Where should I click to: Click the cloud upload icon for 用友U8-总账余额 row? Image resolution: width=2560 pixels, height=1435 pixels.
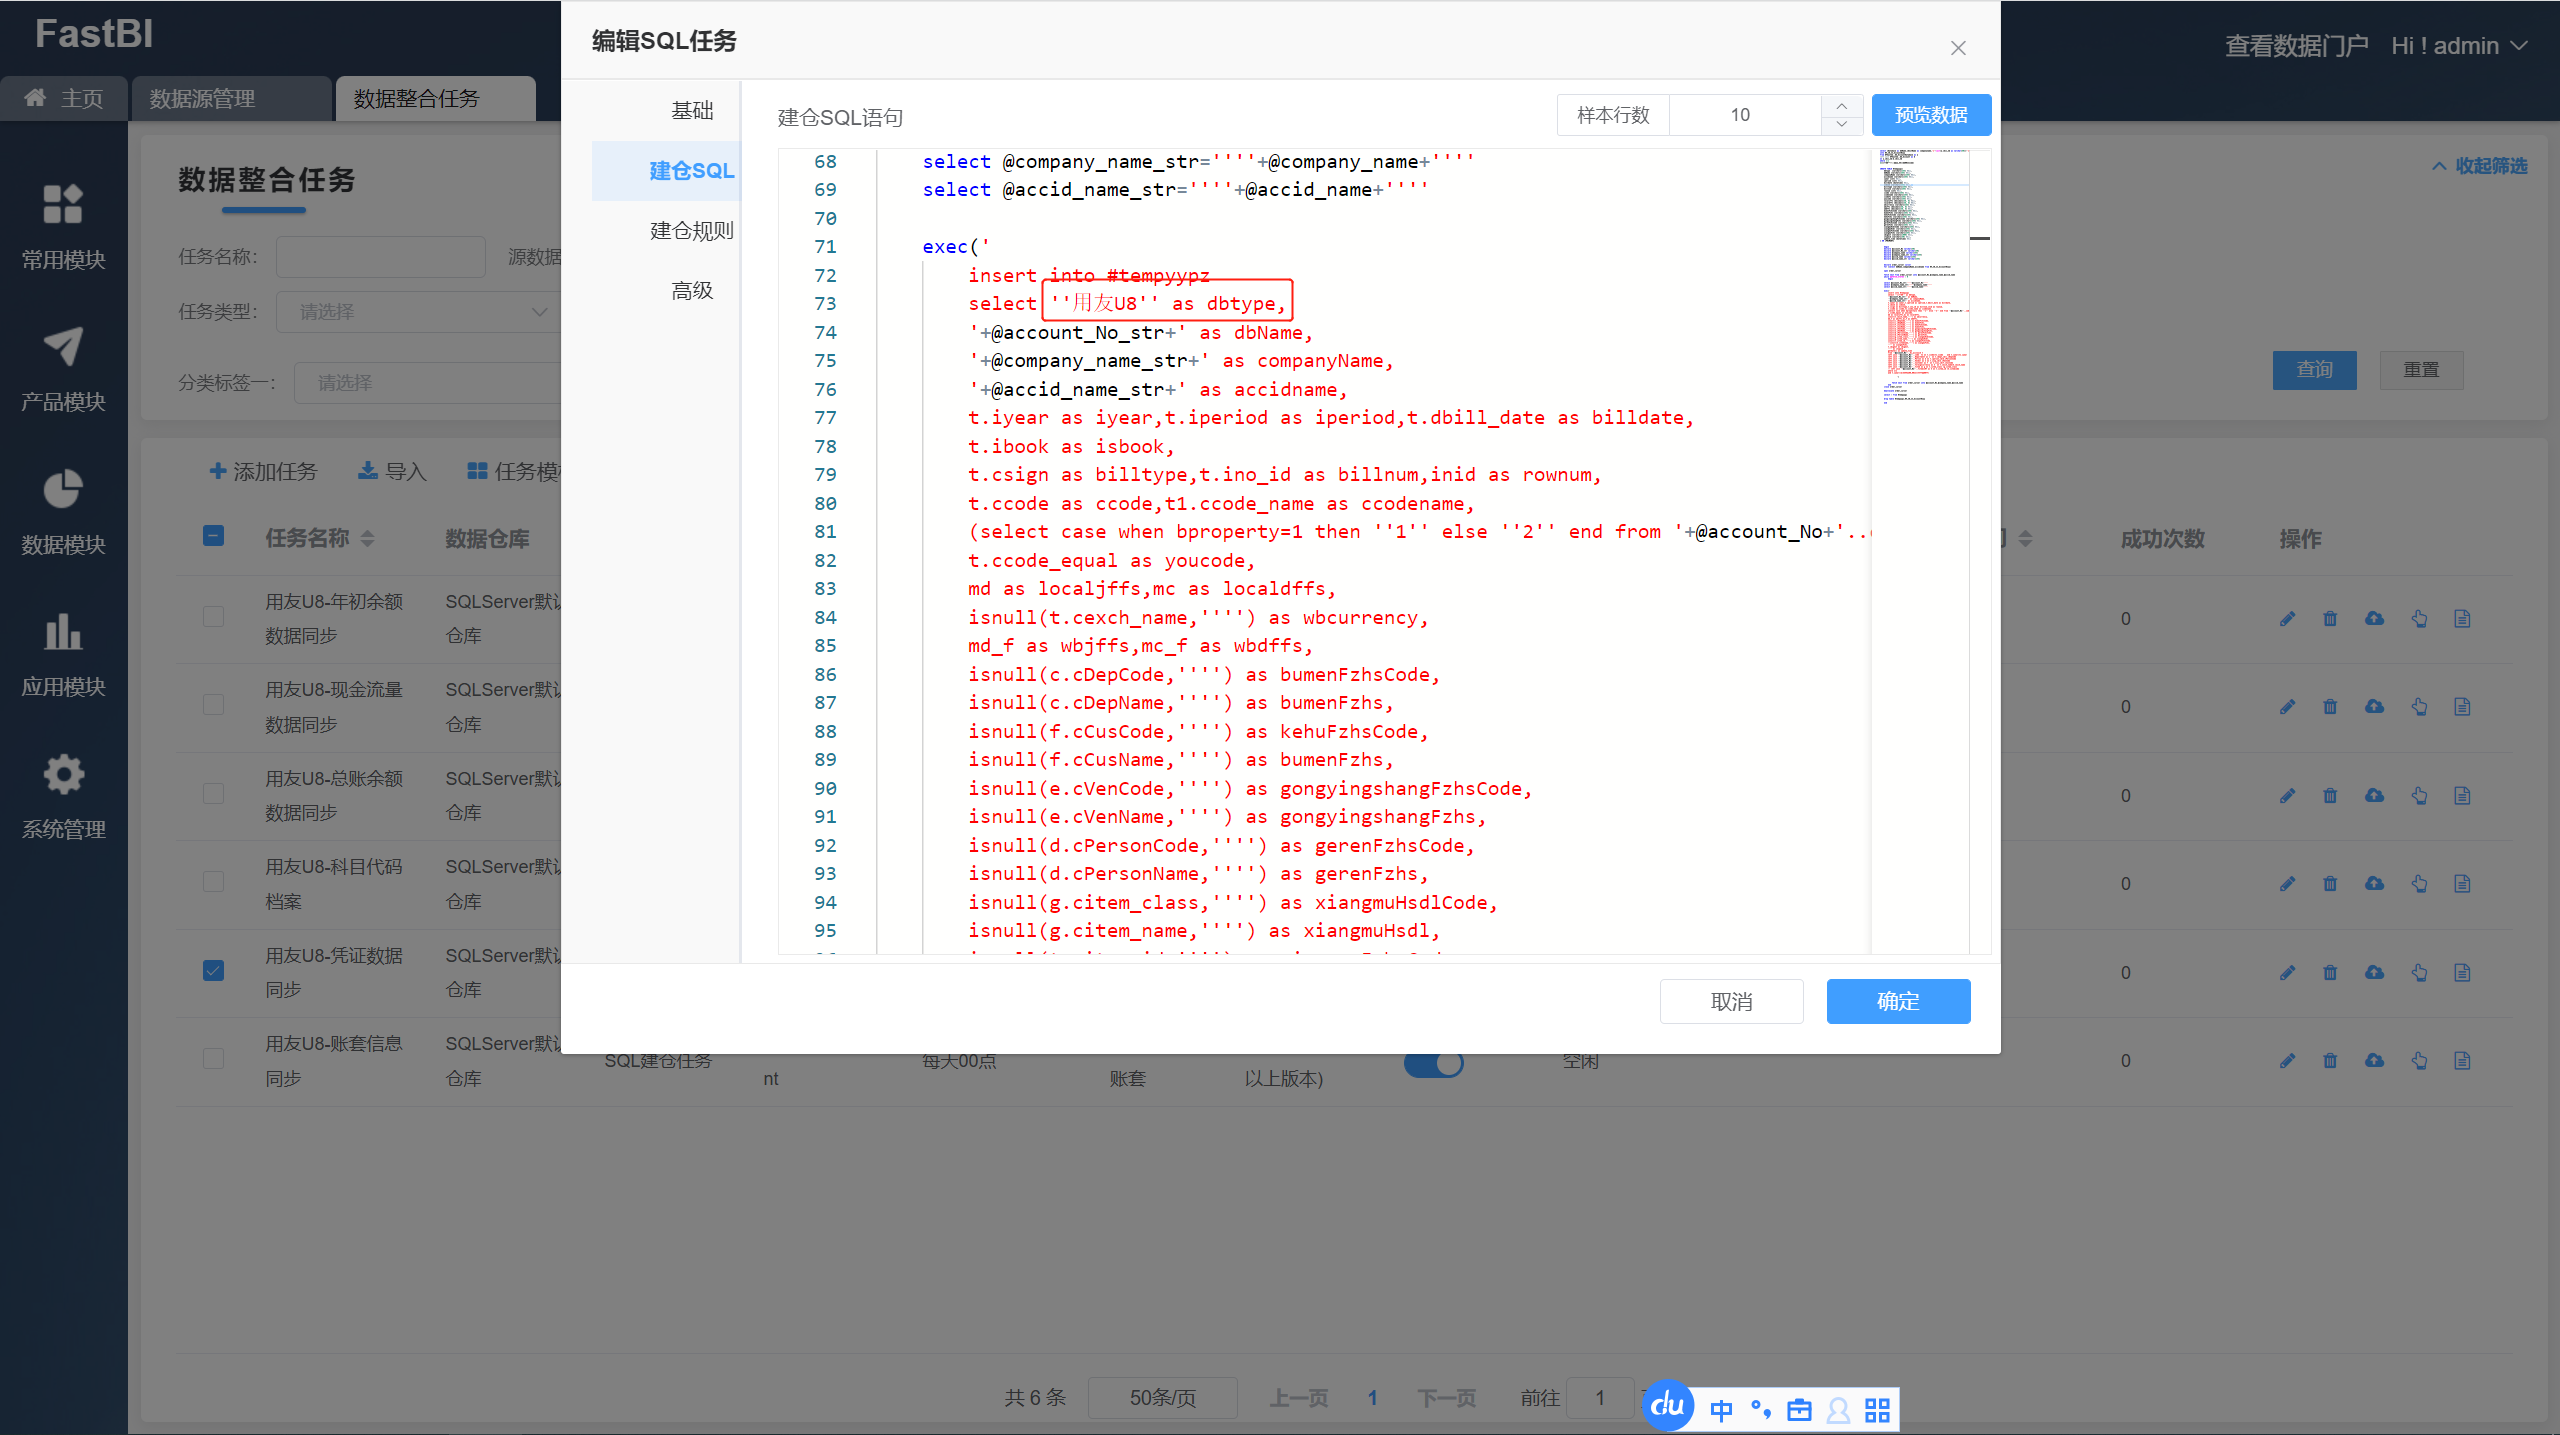(2374, 796)
